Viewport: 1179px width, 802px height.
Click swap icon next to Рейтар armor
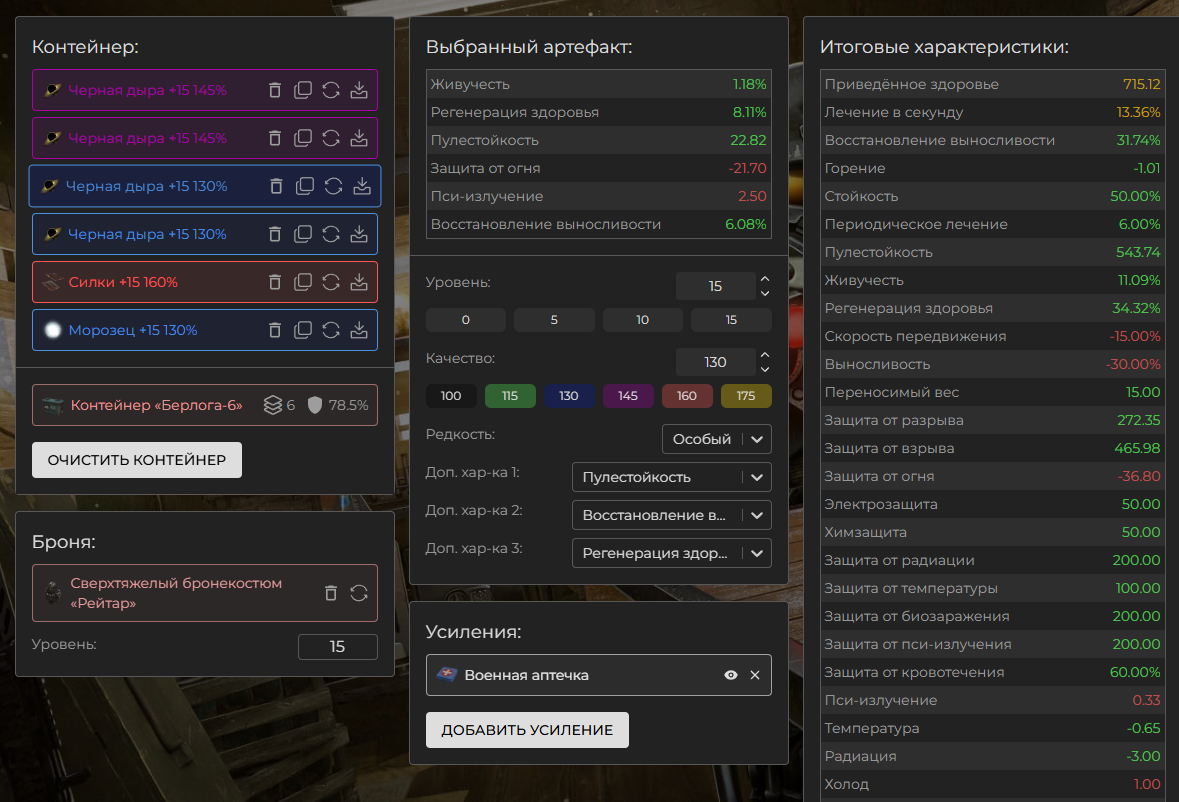tap(359, 593)
